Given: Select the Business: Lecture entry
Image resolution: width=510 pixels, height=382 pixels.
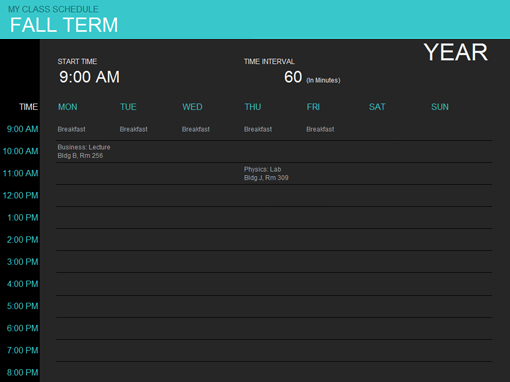Looking at the screenshot, I should click(x=84, y=151).
